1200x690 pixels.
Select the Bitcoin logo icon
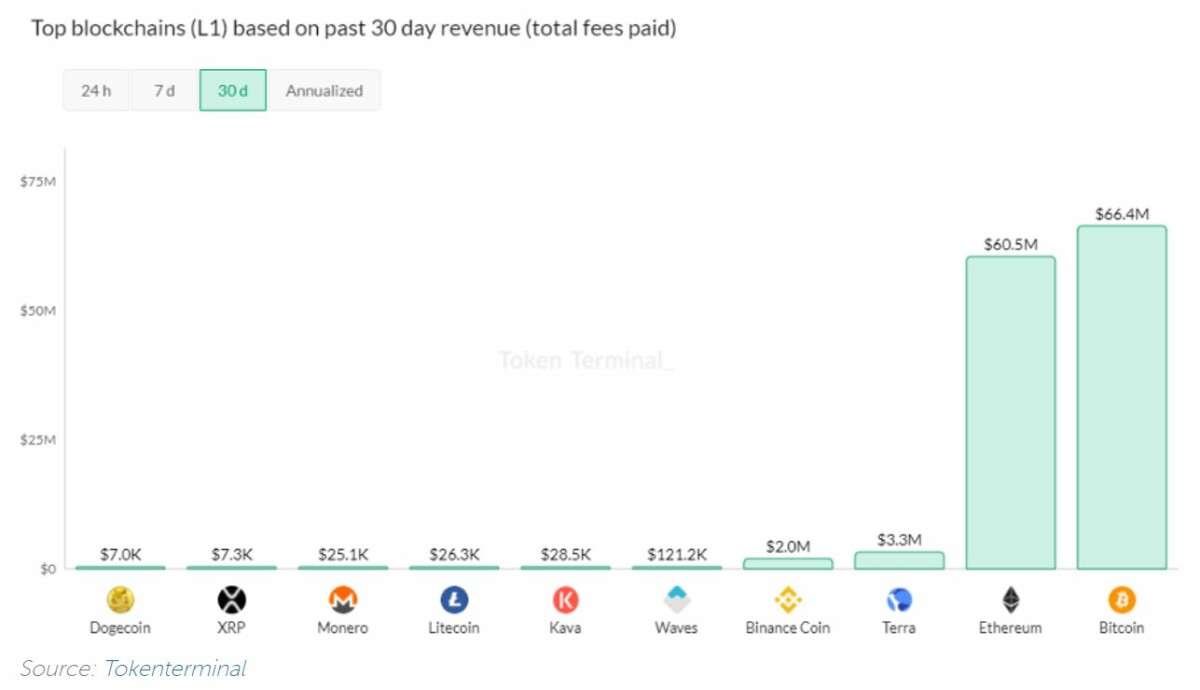coord(1121,600)
